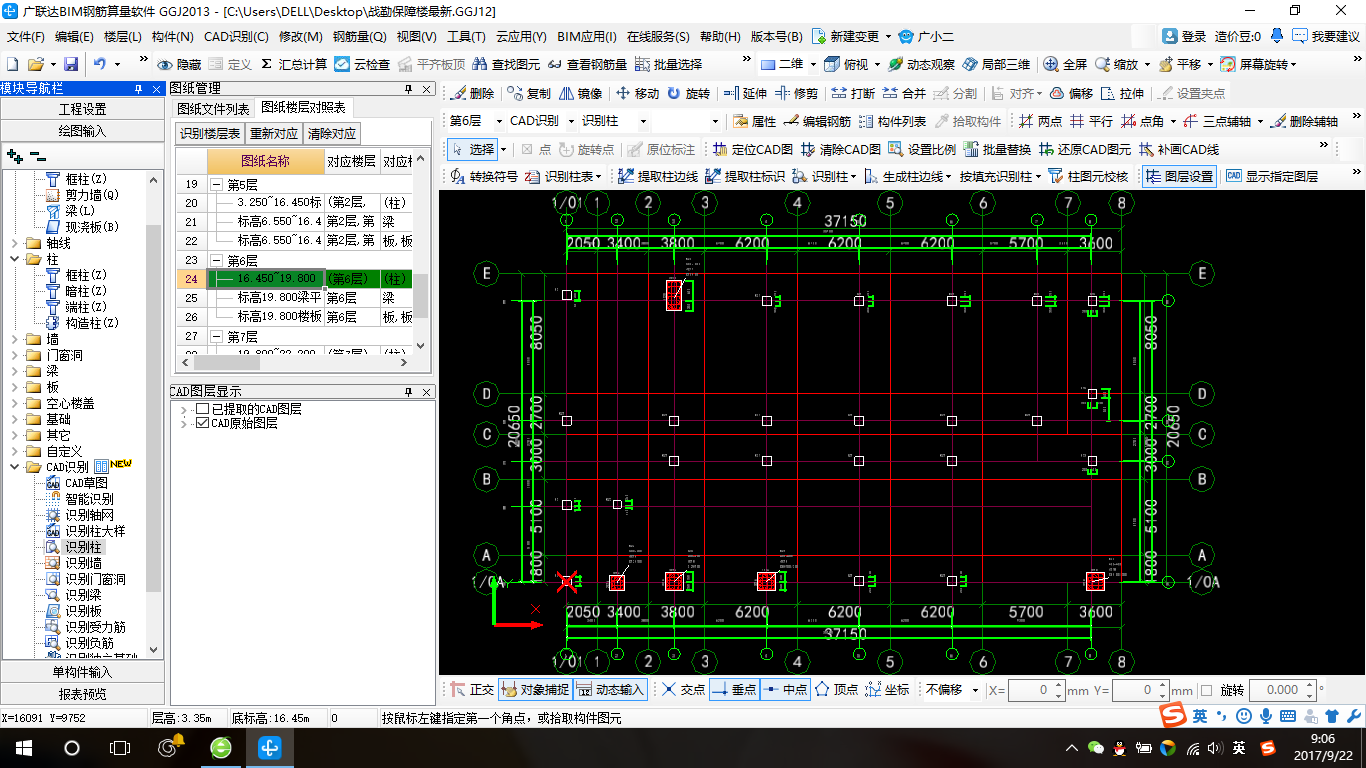Open the BIM应用(I) menu
The width and height of the screenshot is (1366, 768).
click(587, 36)
